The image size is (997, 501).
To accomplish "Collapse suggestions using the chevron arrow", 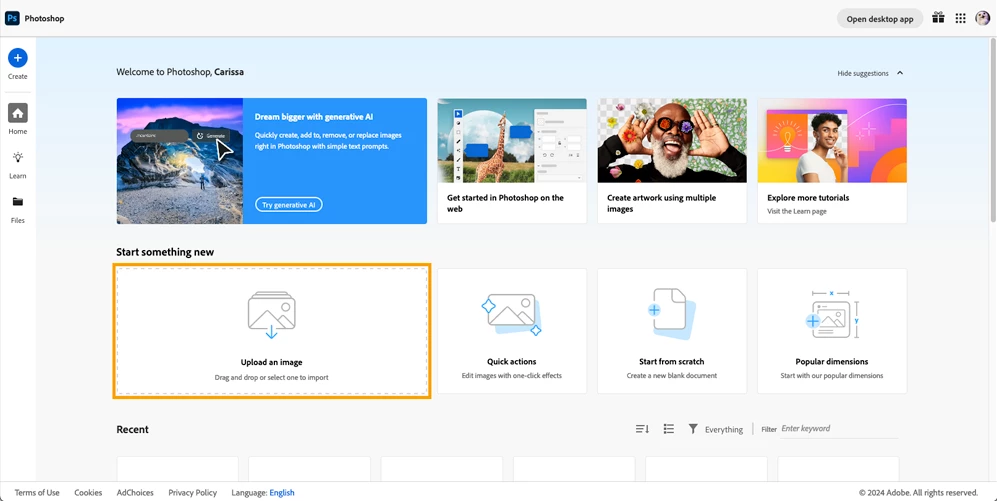I will pos(900,73).
